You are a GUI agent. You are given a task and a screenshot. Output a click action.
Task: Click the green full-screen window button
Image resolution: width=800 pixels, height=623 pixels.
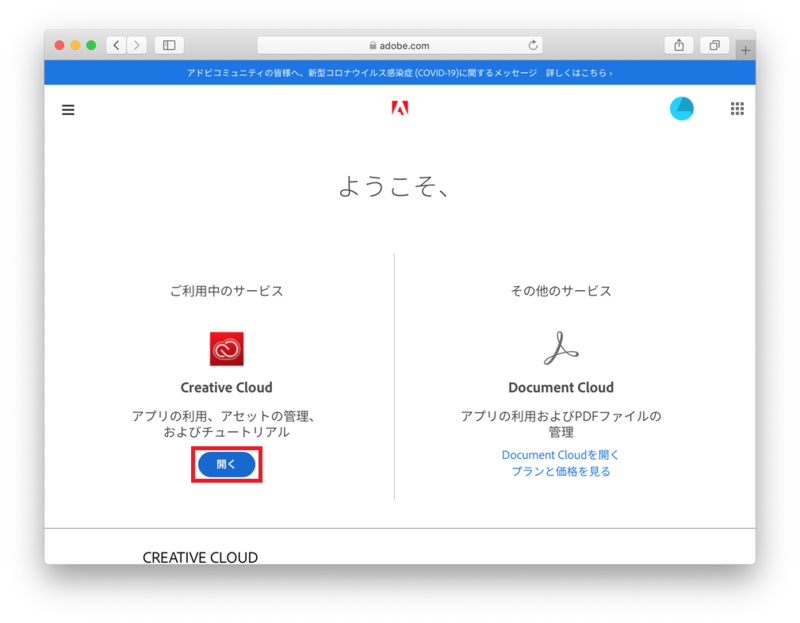coord(91,45)
